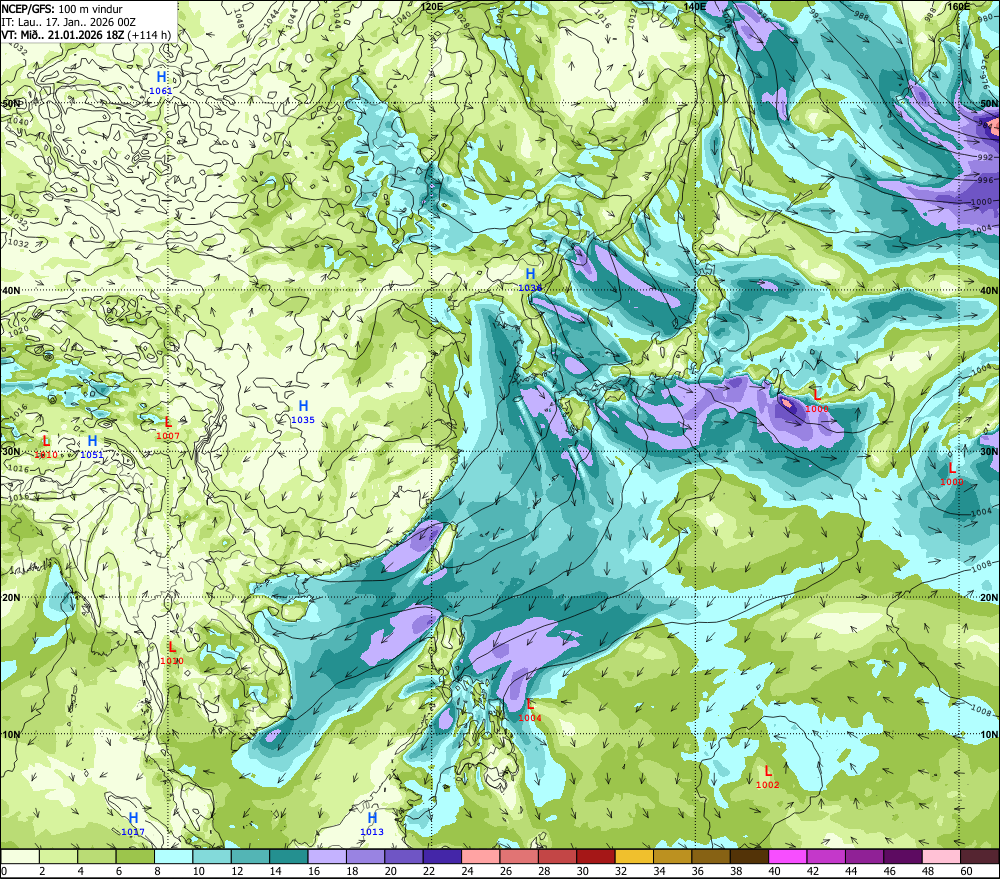
Task: Select the L 1004 low pressure marker
Action: tap(530, 709)
